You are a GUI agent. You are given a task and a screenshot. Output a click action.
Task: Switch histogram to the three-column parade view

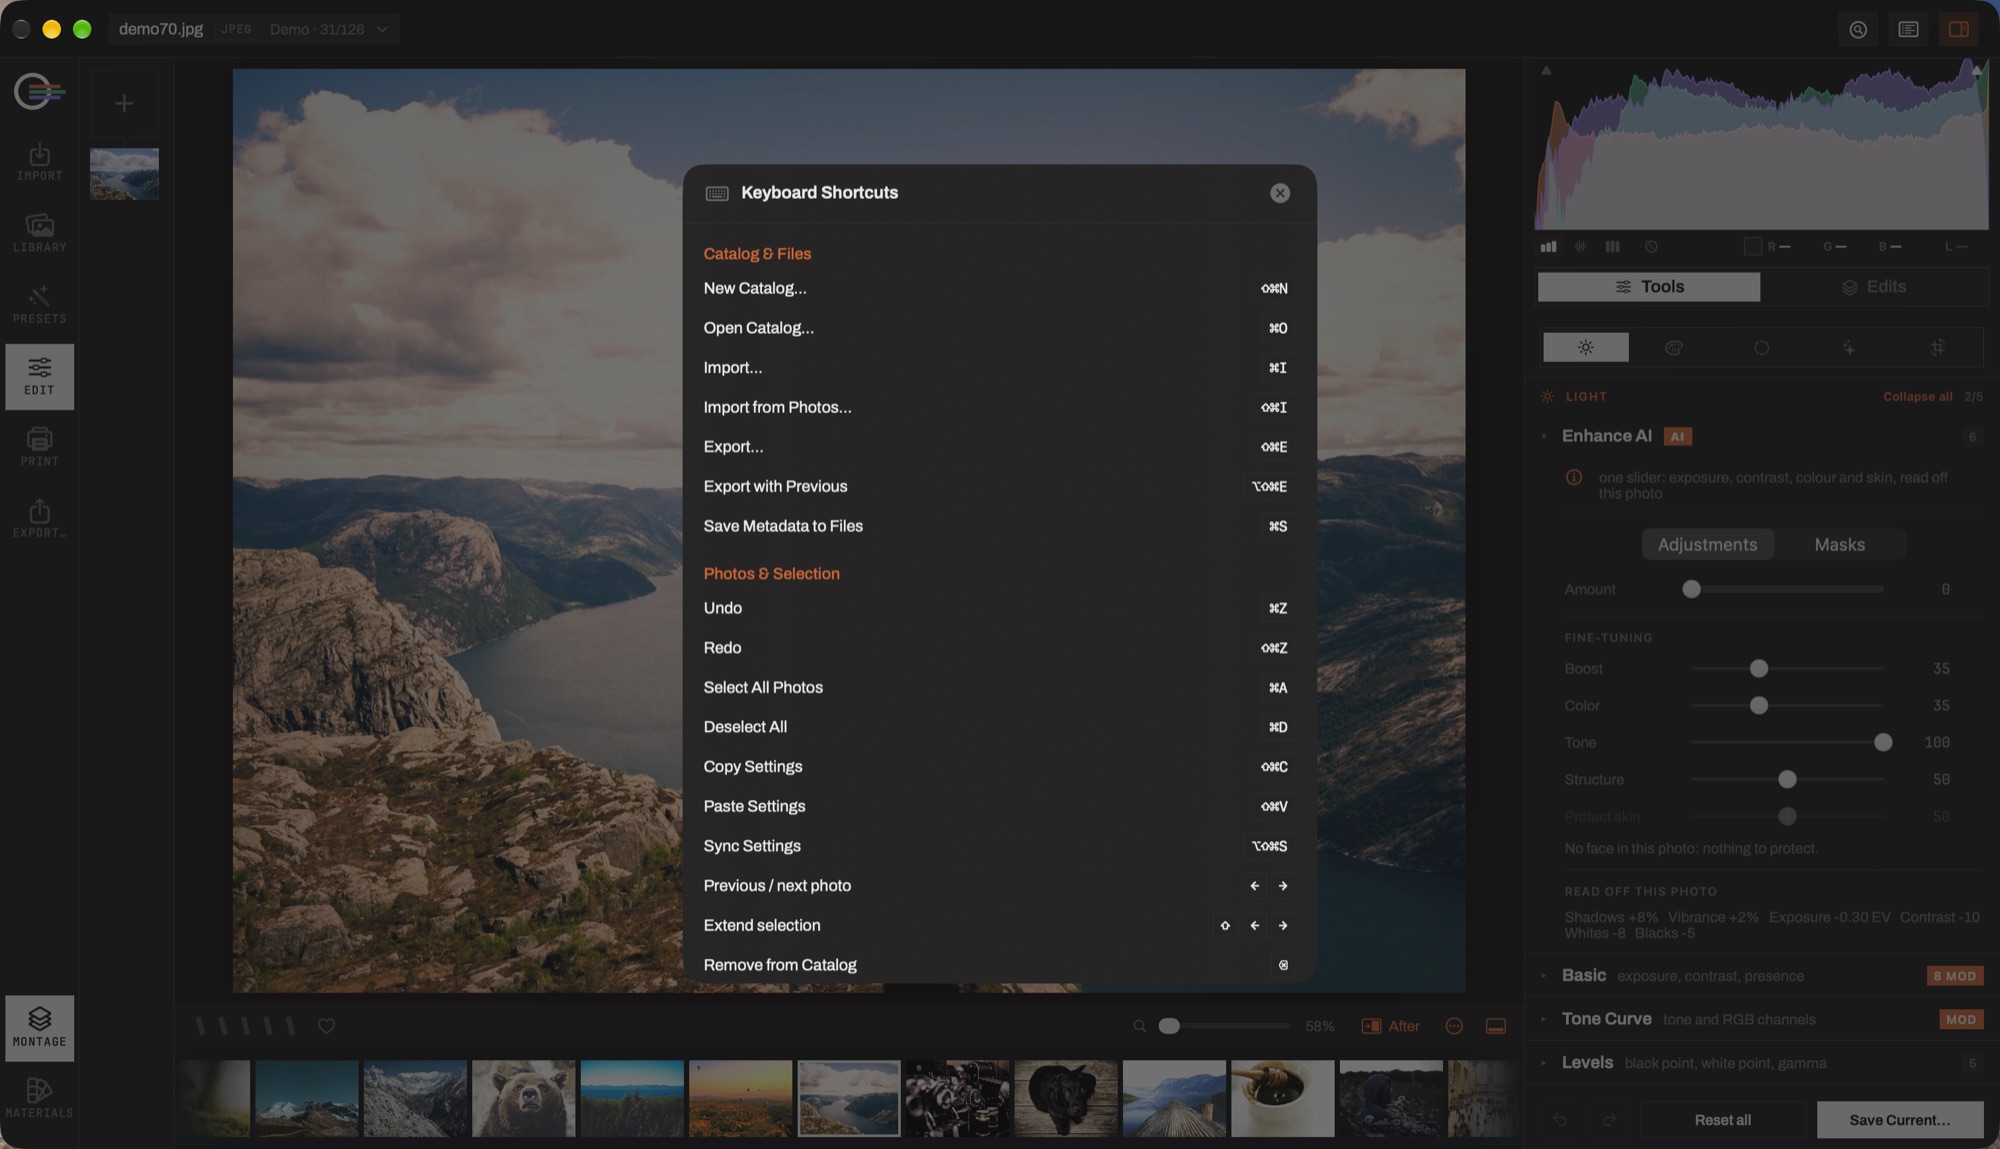[x=1612, y=246]
